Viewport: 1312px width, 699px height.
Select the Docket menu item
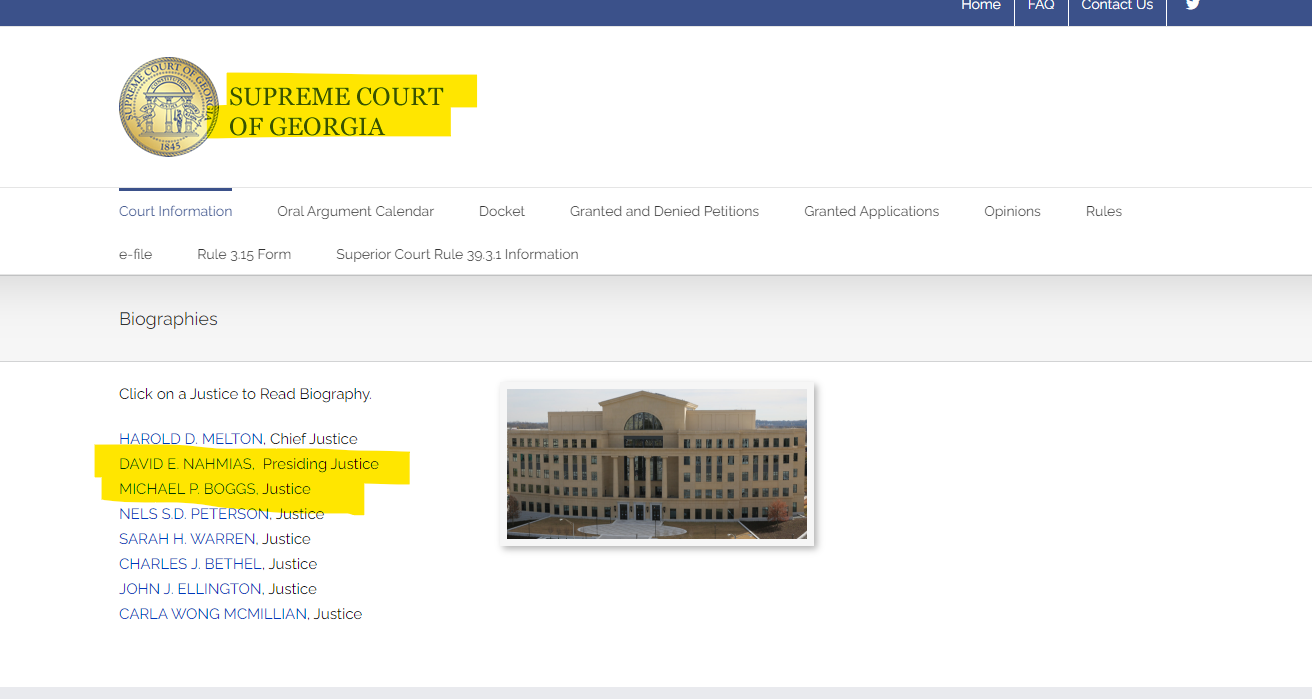click(x=502, y=211)
